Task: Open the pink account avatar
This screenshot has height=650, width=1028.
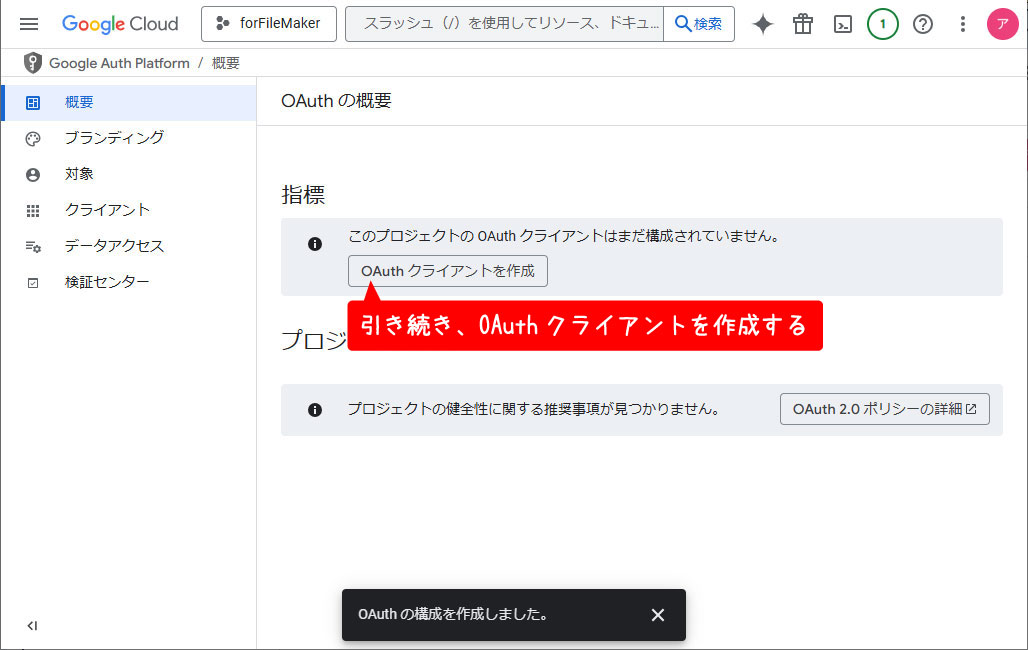Action: tap(1002, 24)
